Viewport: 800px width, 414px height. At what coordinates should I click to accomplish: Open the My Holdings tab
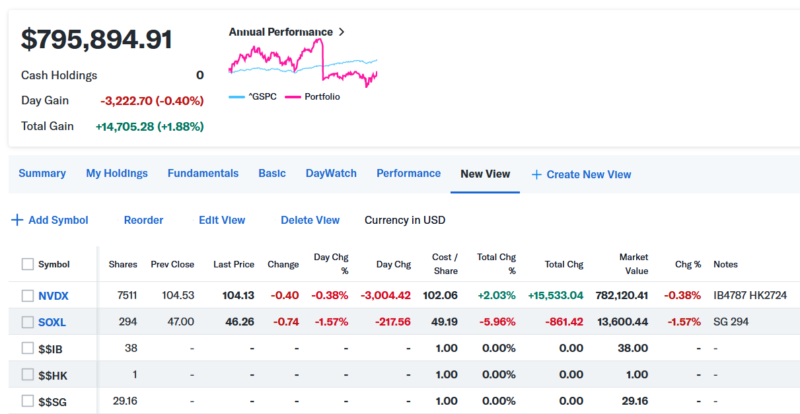point(116,174)
